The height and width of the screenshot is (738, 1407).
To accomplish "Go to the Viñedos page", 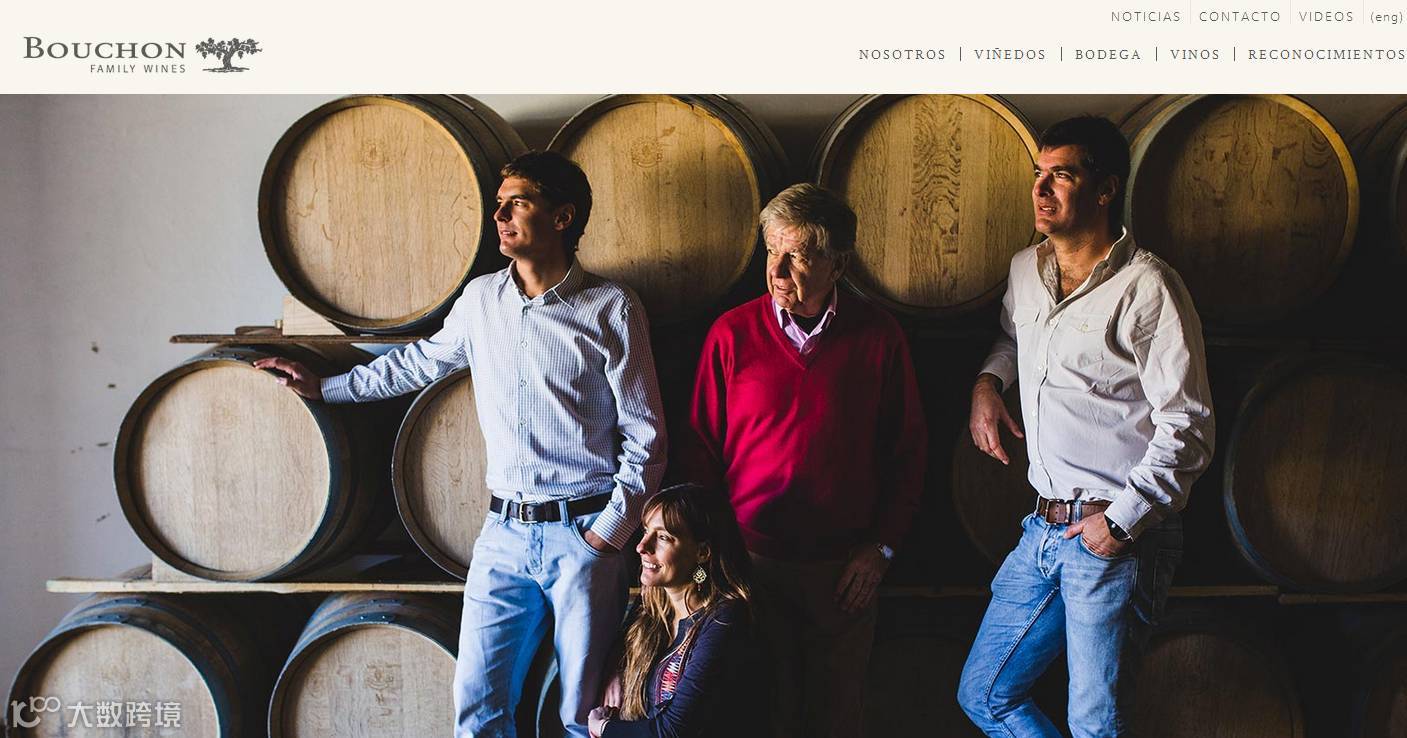I will pos(1010,55).
